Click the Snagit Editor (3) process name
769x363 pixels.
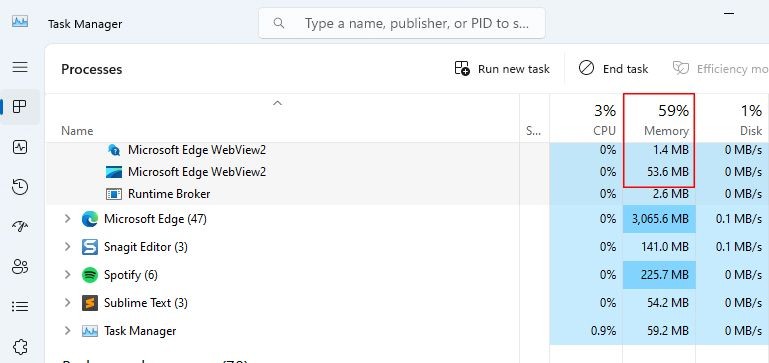(x=146, y=247)
